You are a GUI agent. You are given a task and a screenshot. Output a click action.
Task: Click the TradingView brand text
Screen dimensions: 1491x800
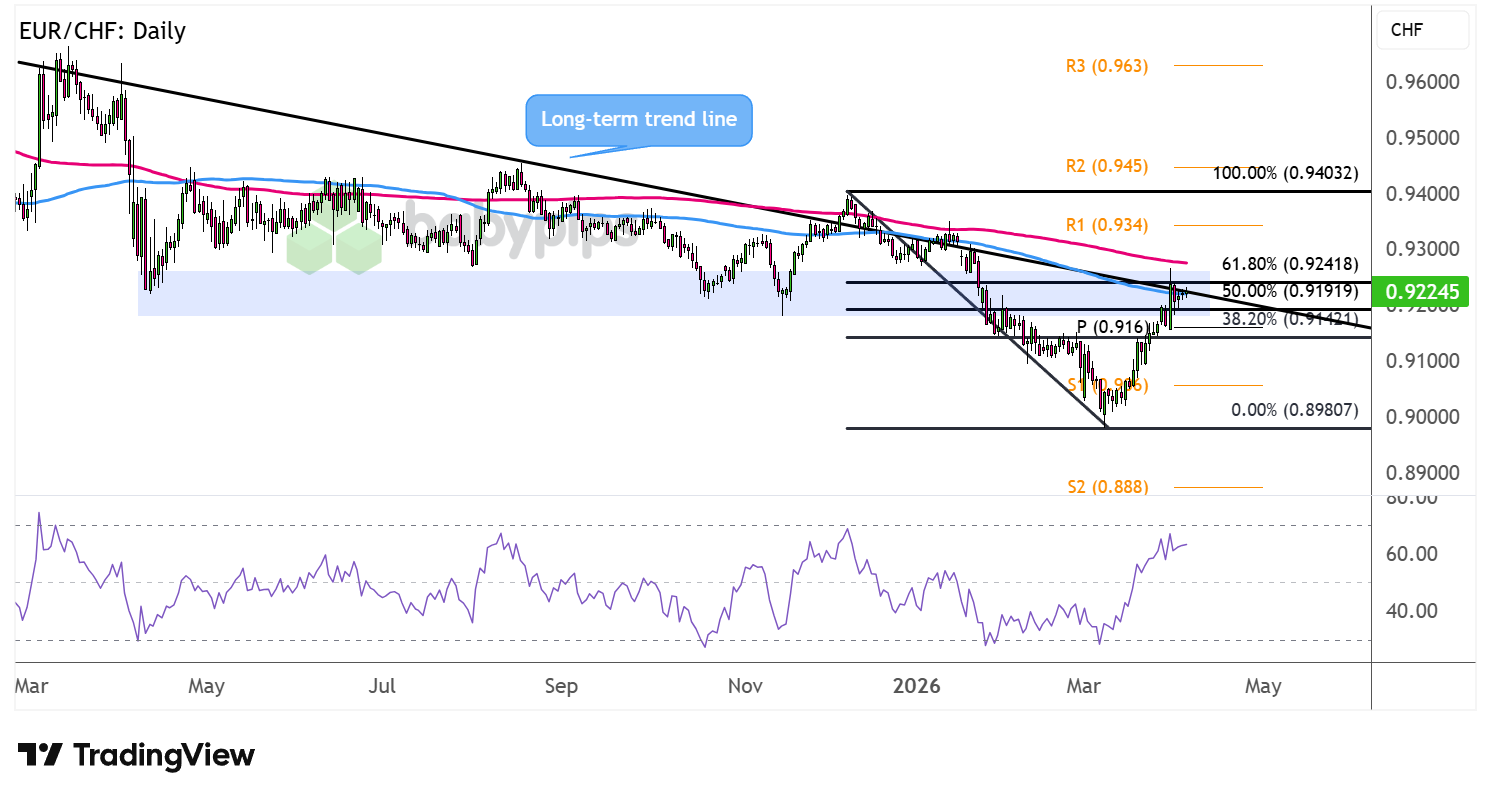[x=165, y=755]
